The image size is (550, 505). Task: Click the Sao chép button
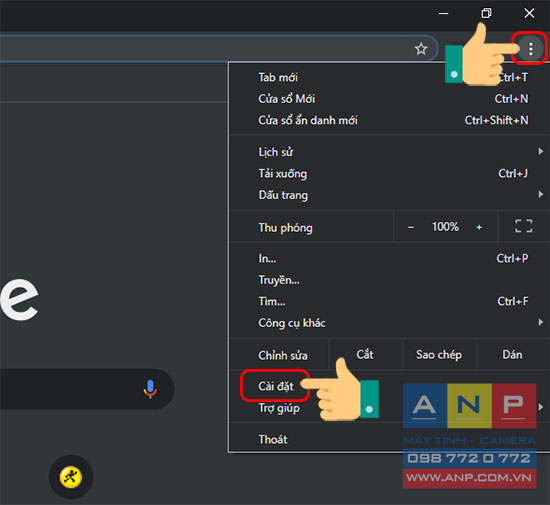[439, 355]
